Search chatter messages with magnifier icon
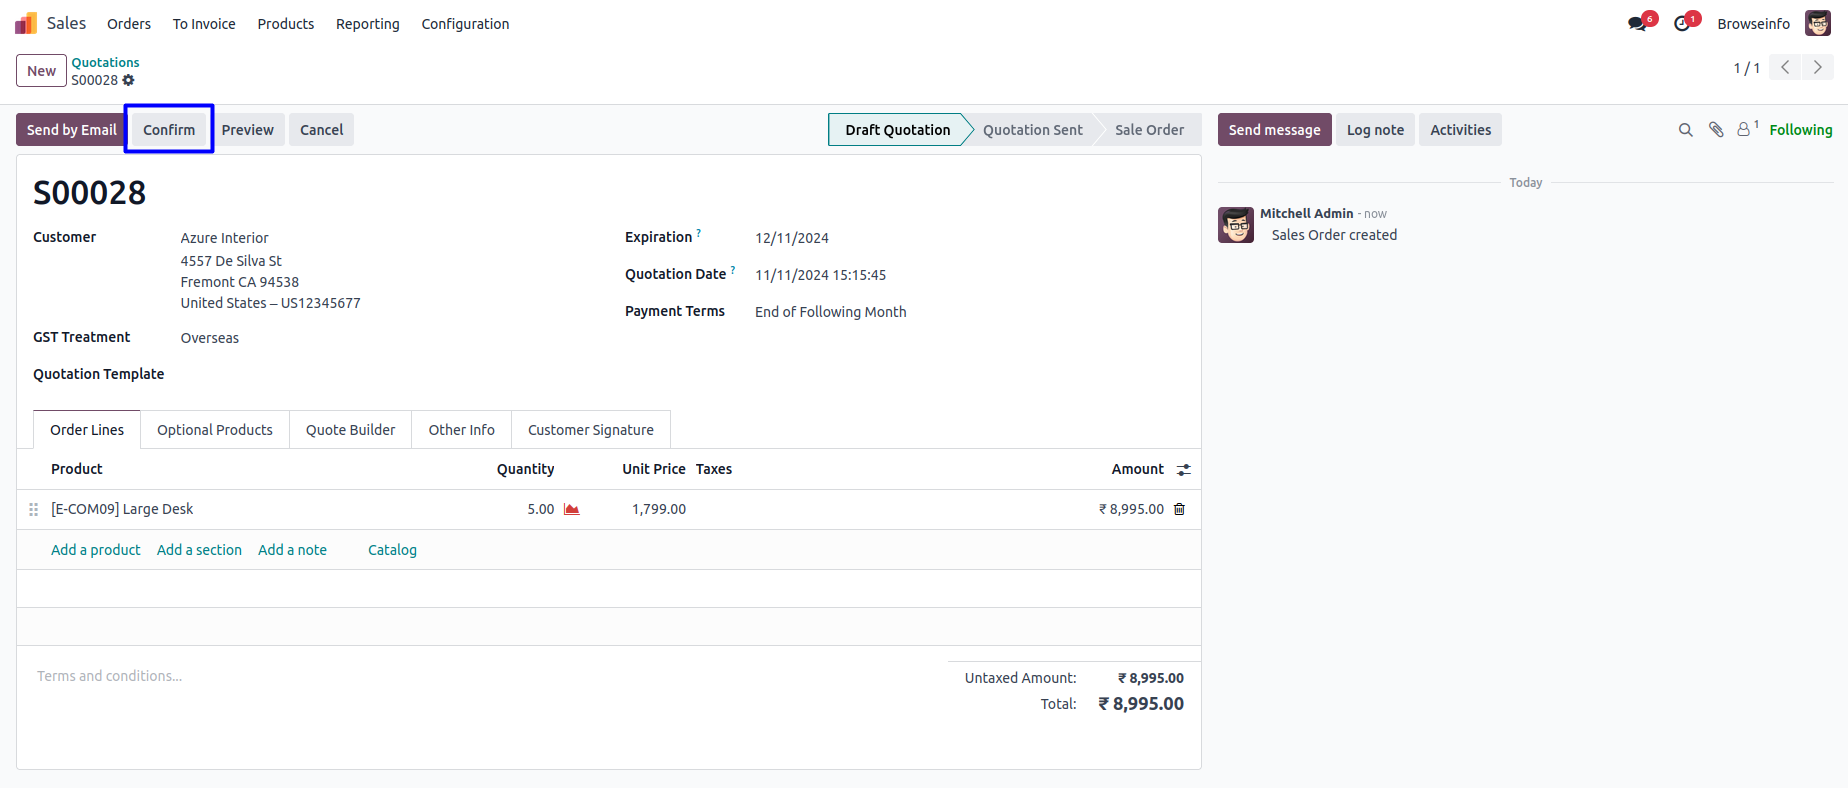 1685,130
